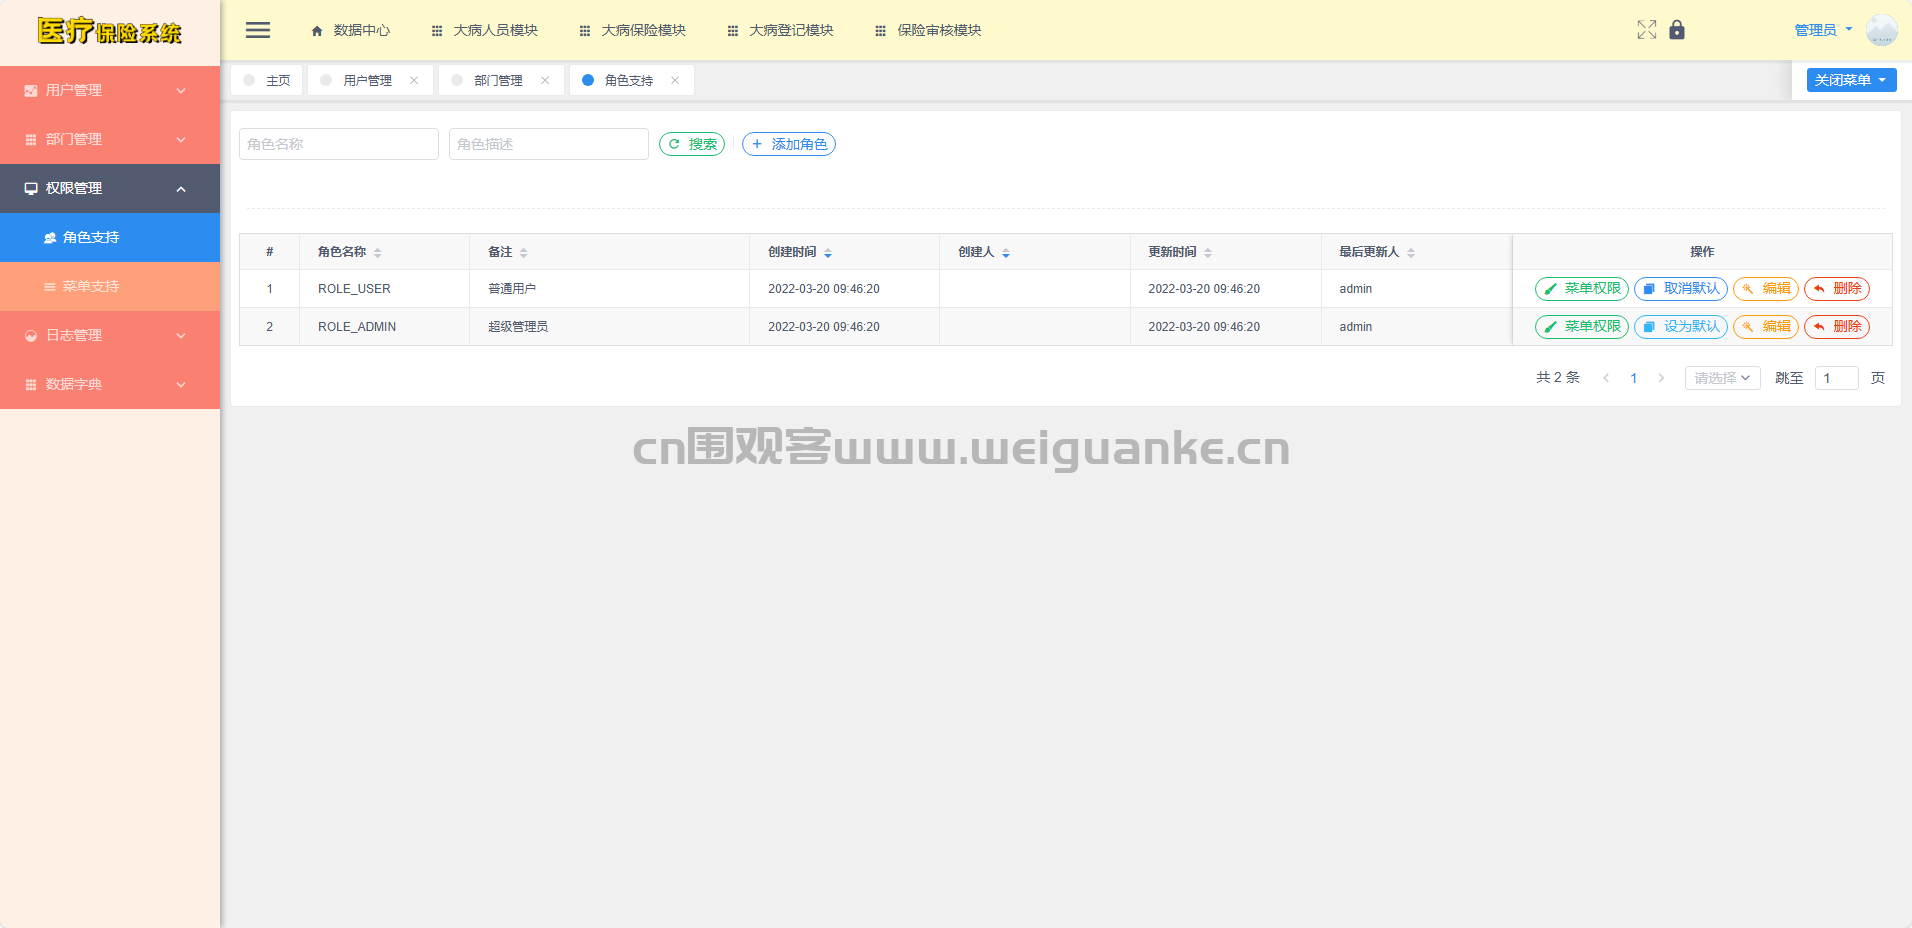This screenshot has width=1912, height=928.
Task: Sort by 更新时间 column
Action: click(1208, 253)
